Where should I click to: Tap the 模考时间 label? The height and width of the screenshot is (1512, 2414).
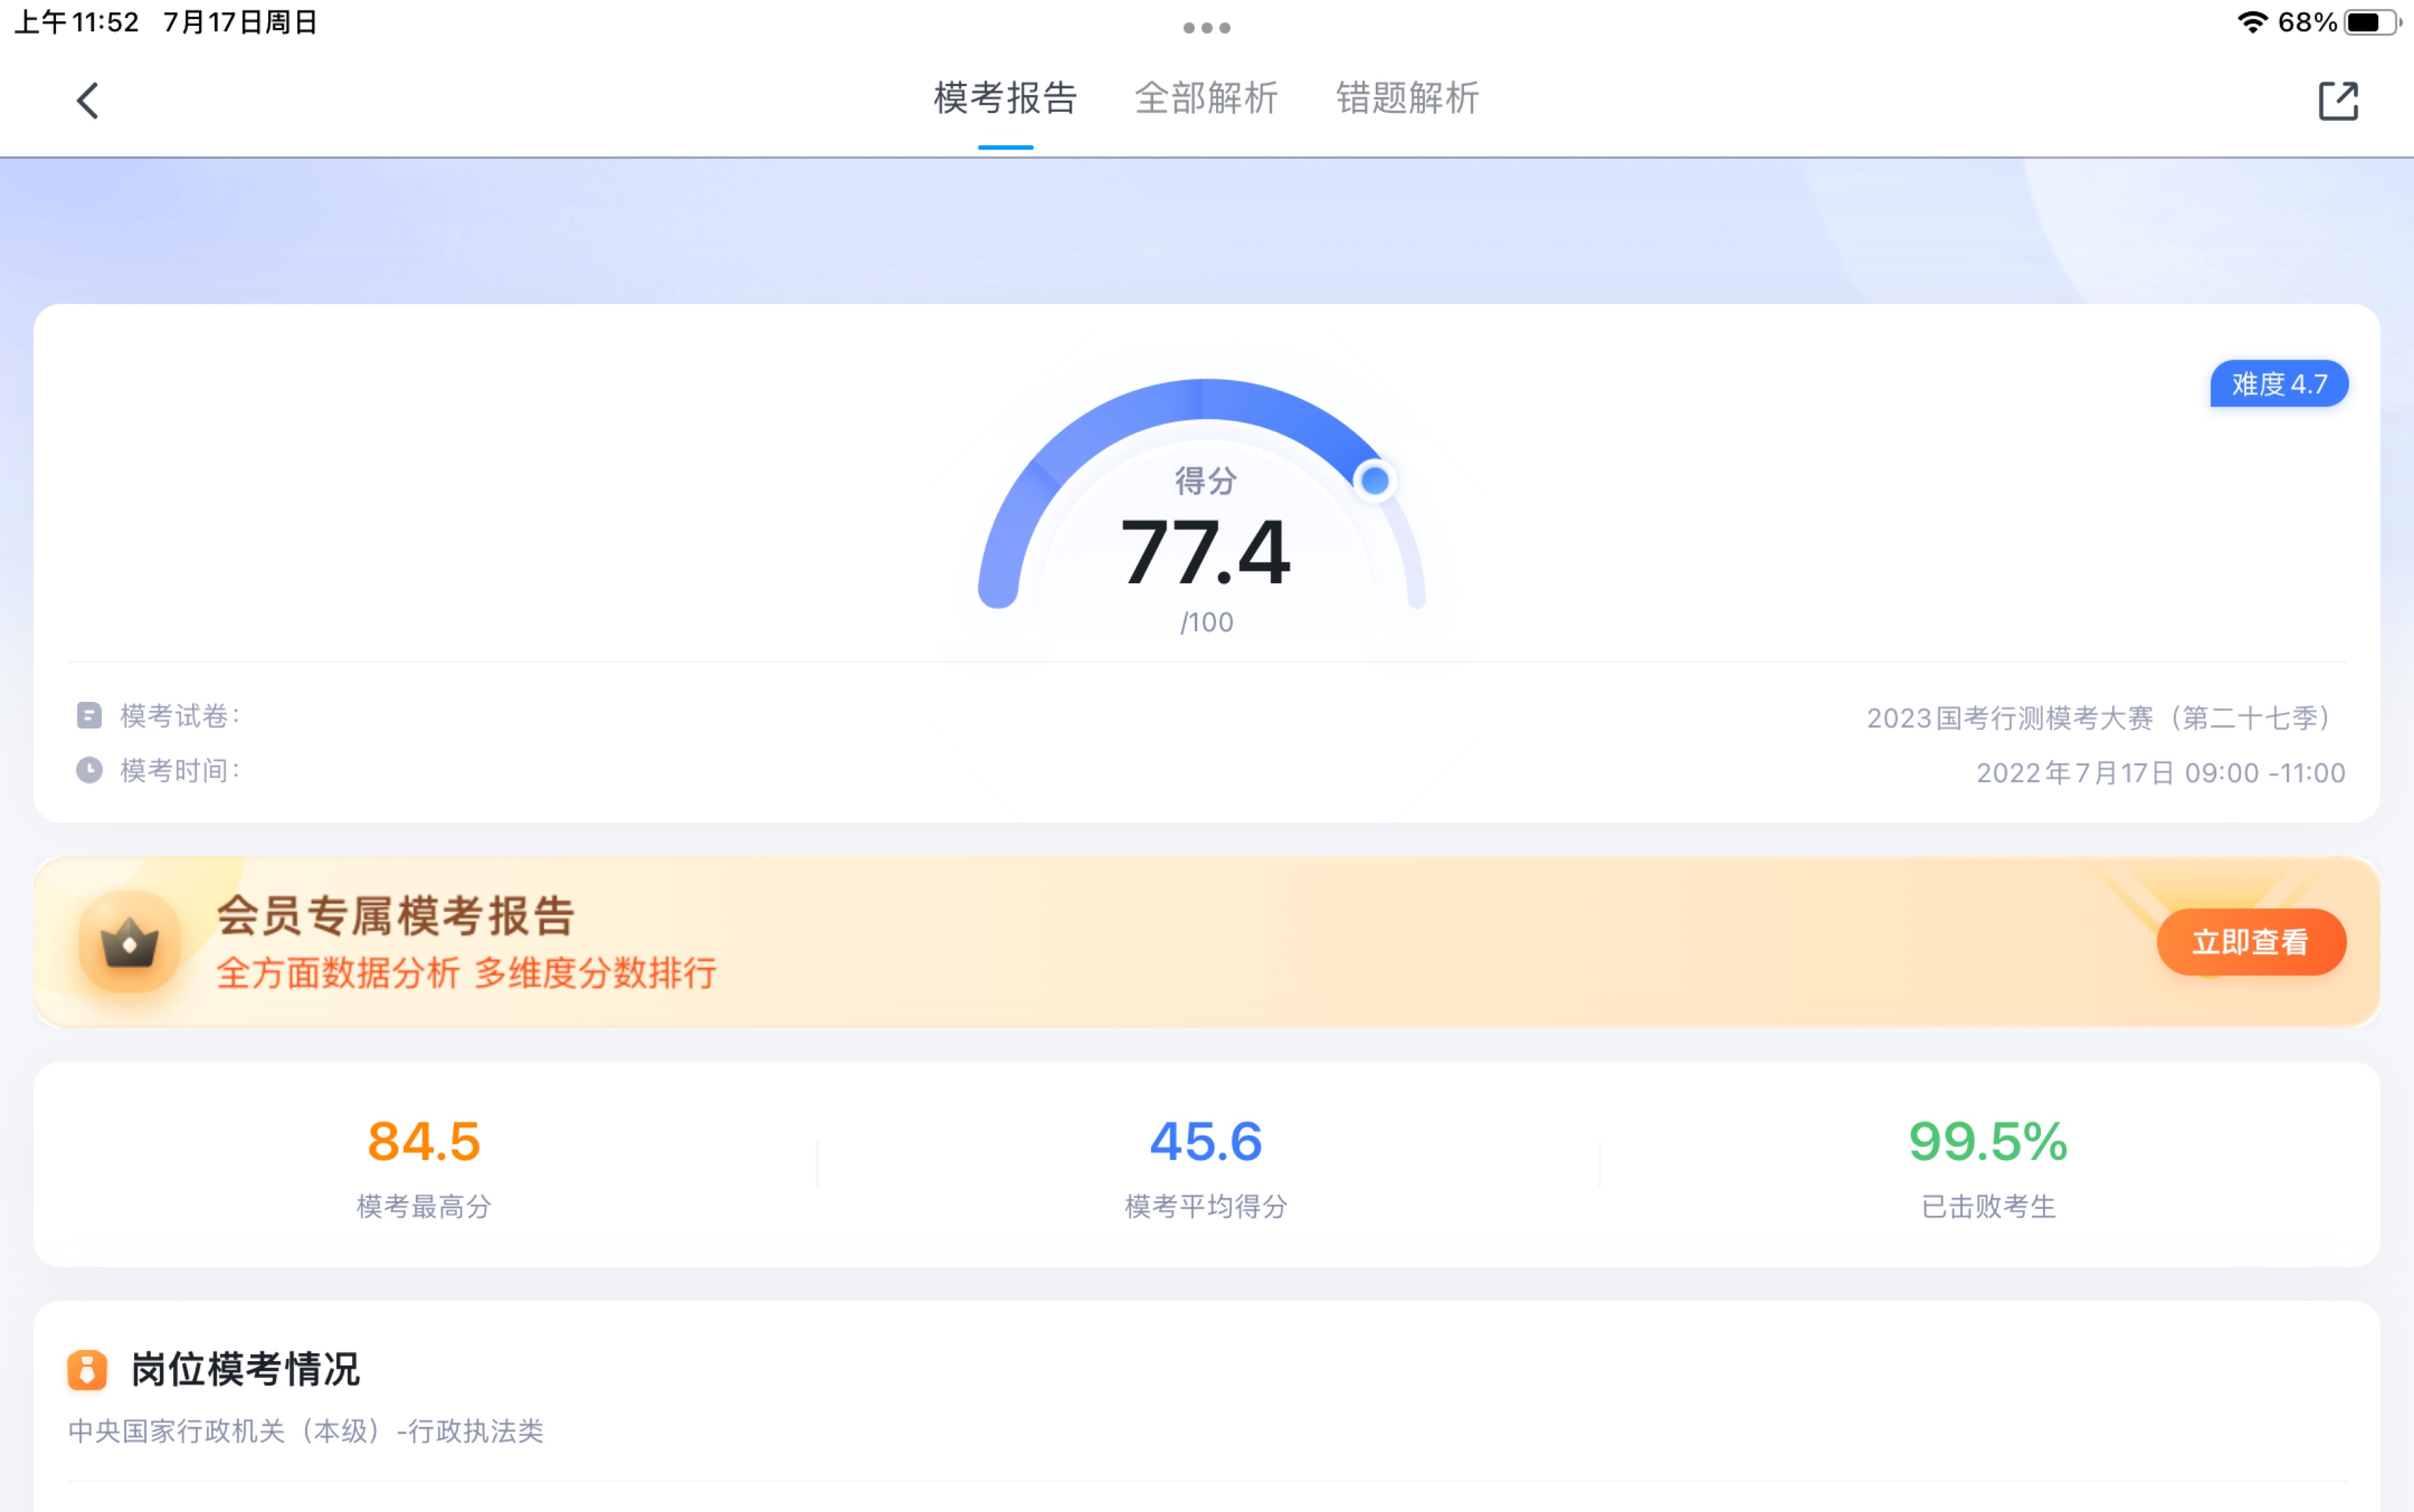click(x=180, y=770)
